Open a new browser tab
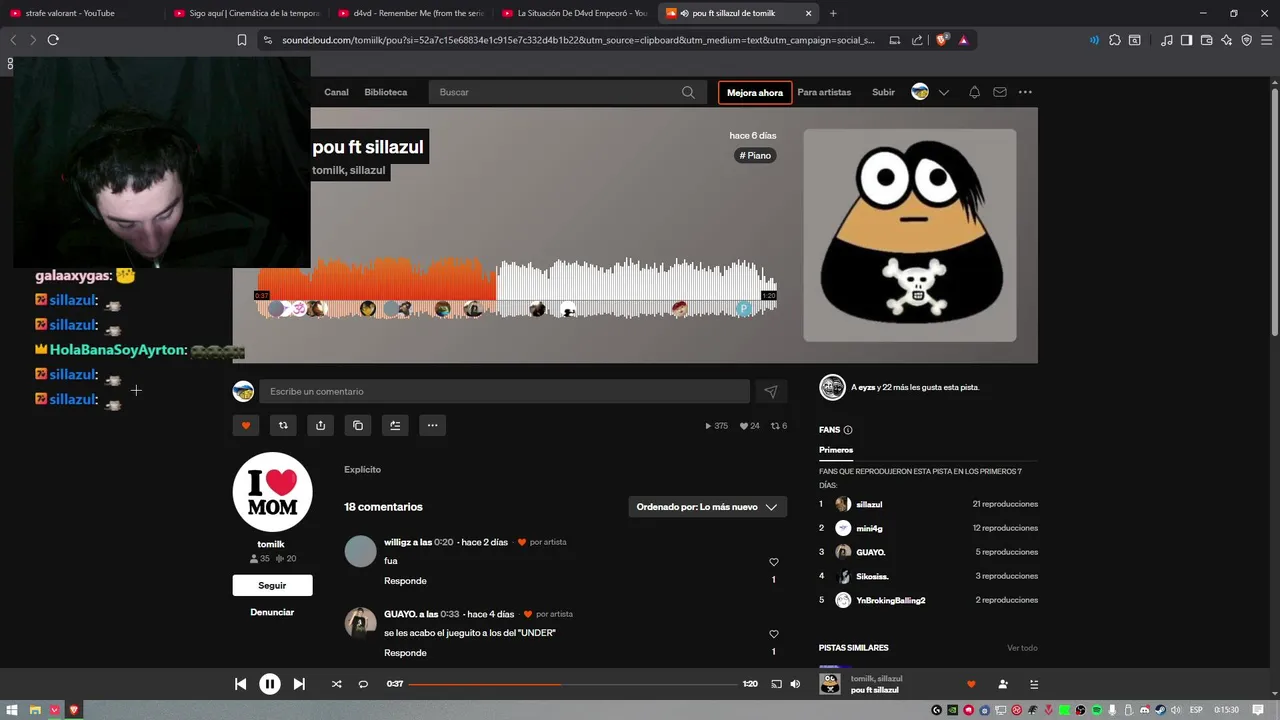This screenshot has height=720, width=1280. 833,13
